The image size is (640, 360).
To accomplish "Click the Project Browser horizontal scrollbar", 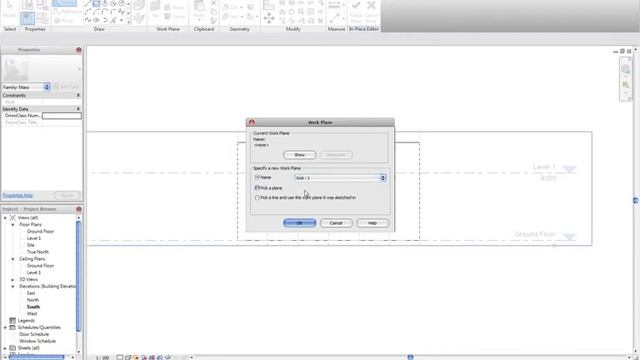I will tap(37, 358).
